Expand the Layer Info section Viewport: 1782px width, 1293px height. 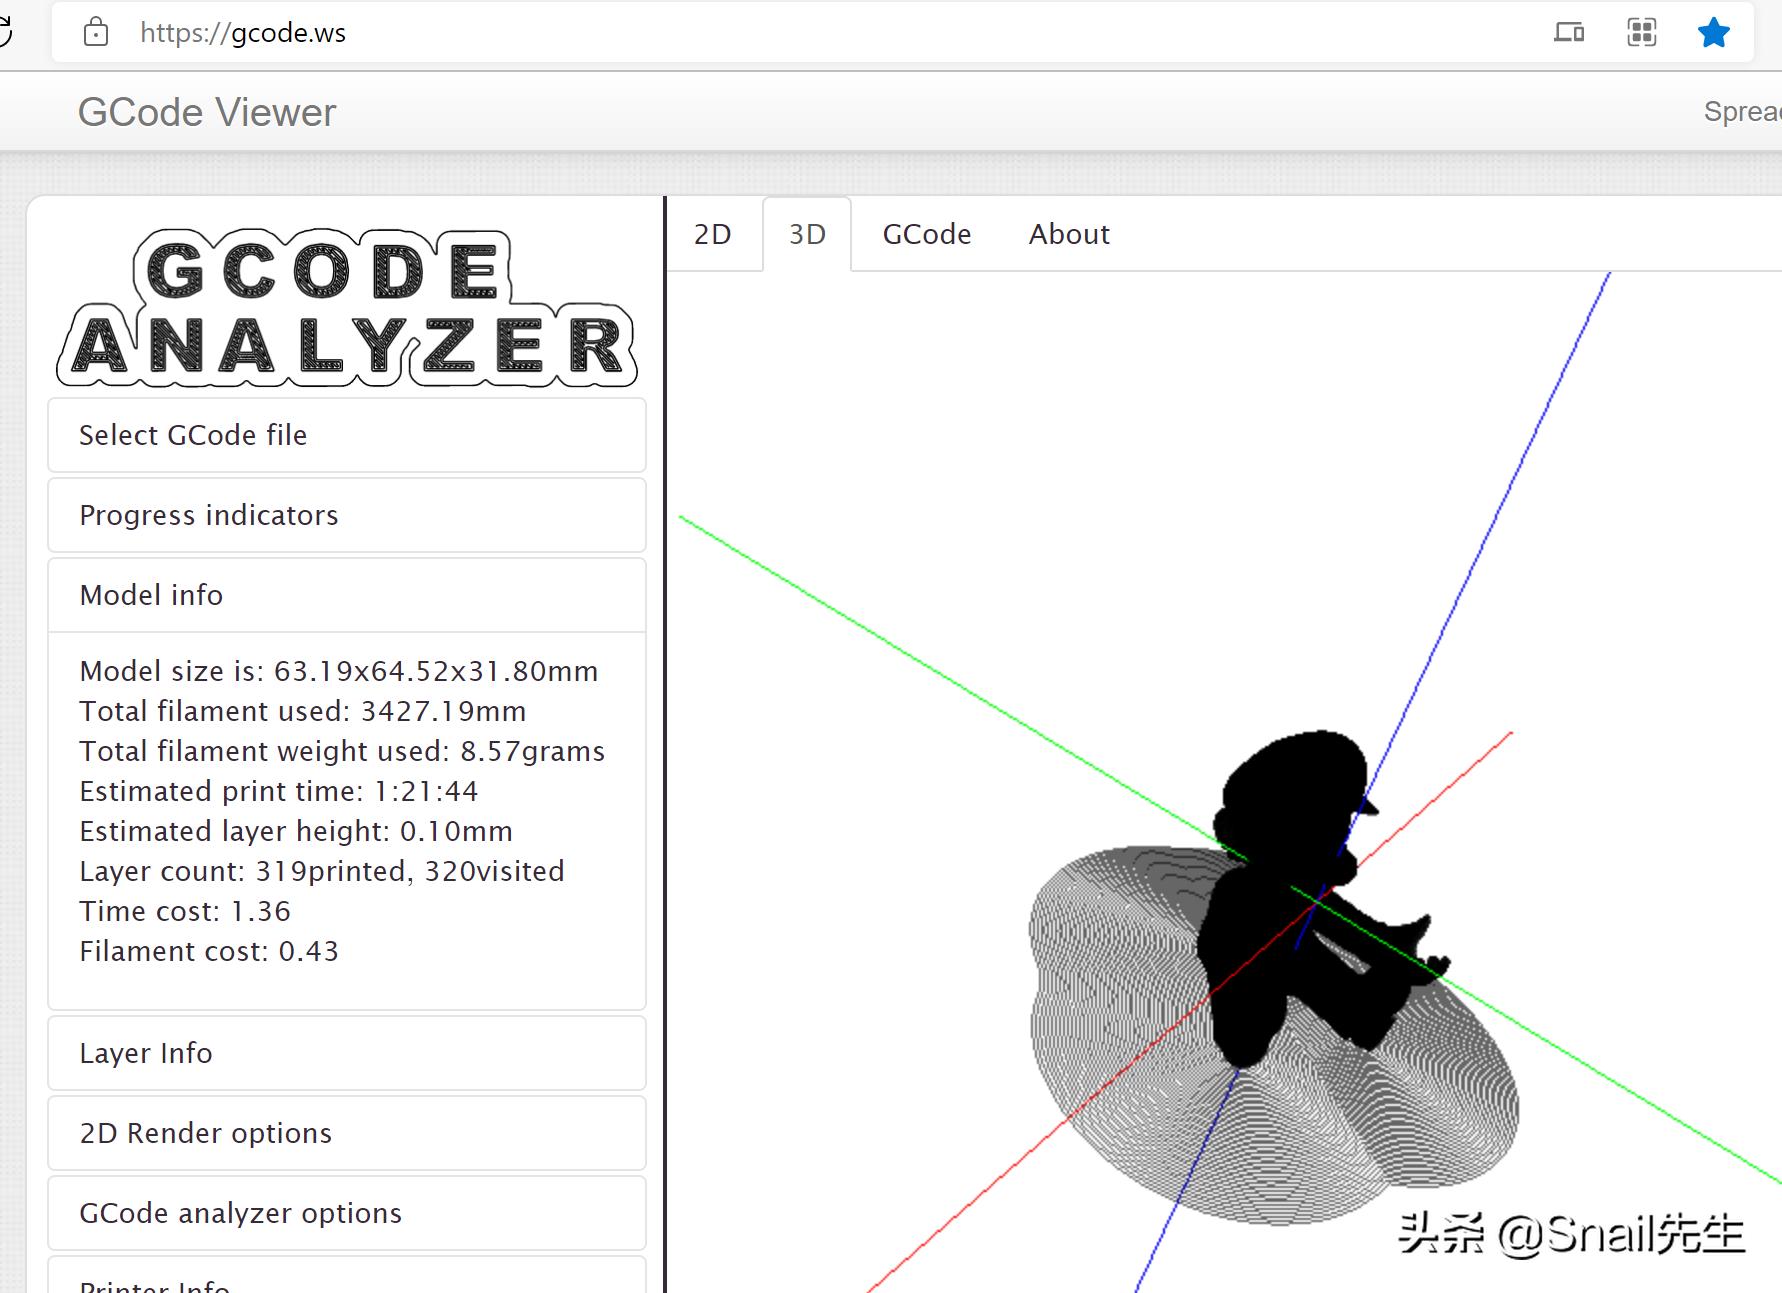[x=347, y=1053]
